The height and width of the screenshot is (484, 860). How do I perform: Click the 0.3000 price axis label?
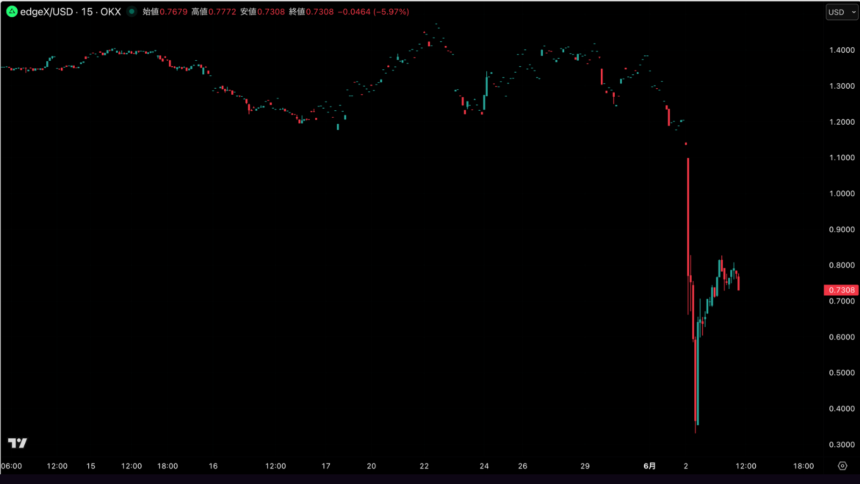point(842,444)
